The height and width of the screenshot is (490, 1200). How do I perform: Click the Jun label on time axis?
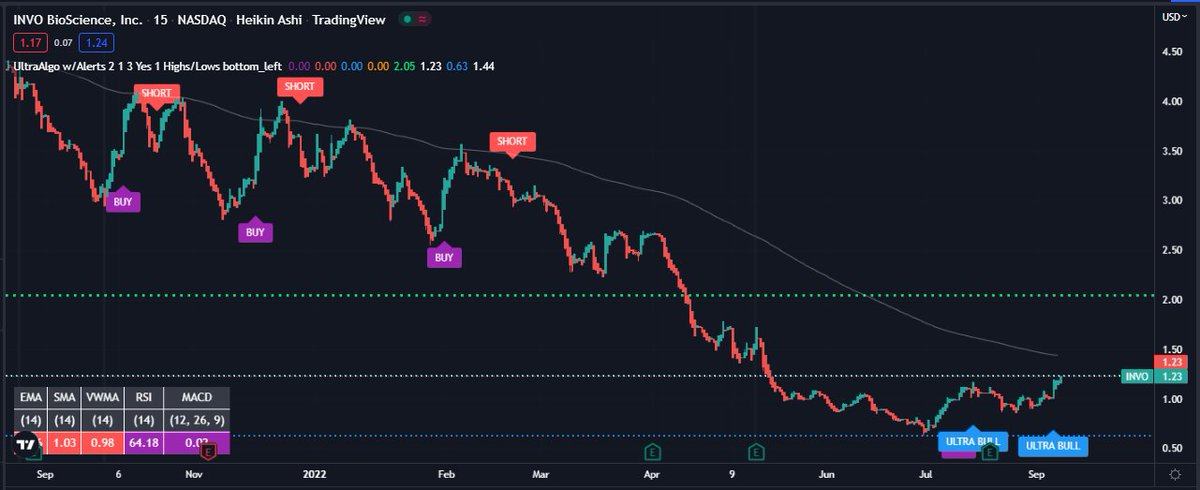pyautogui.click(x=828, y=477)
